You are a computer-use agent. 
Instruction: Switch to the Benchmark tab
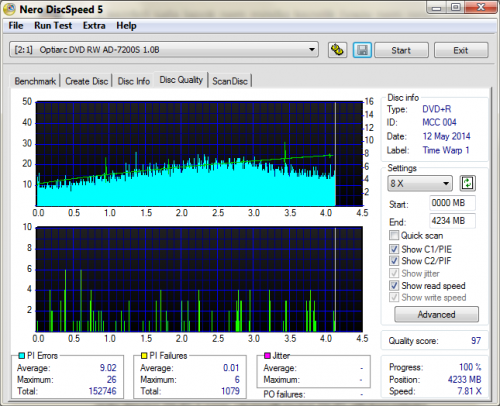pos(35,81)
